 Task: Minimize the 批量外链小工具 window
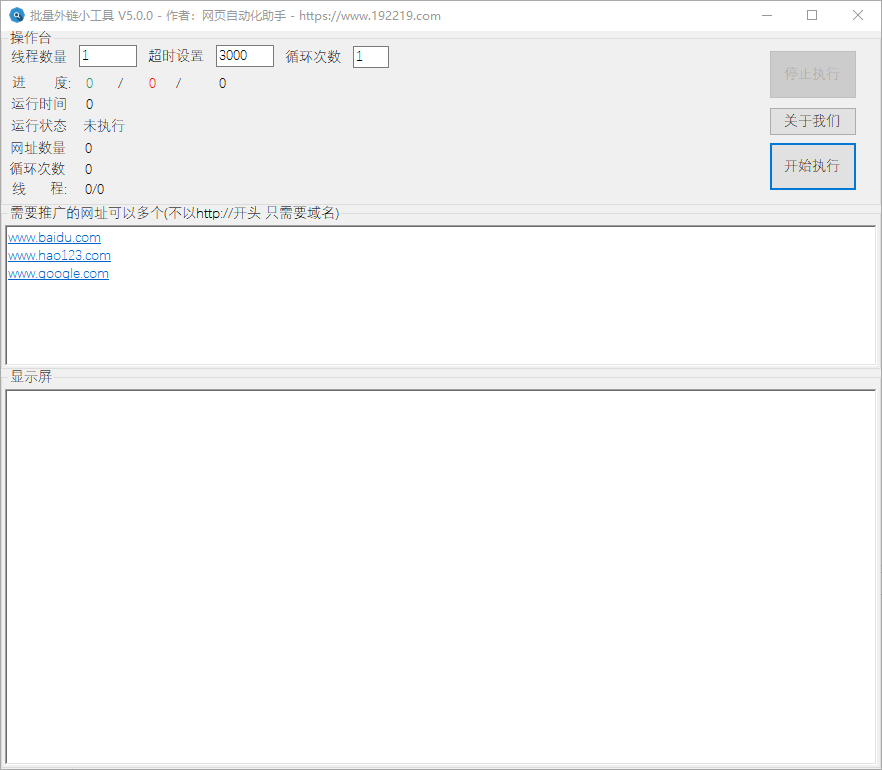(x=767, y=15)
